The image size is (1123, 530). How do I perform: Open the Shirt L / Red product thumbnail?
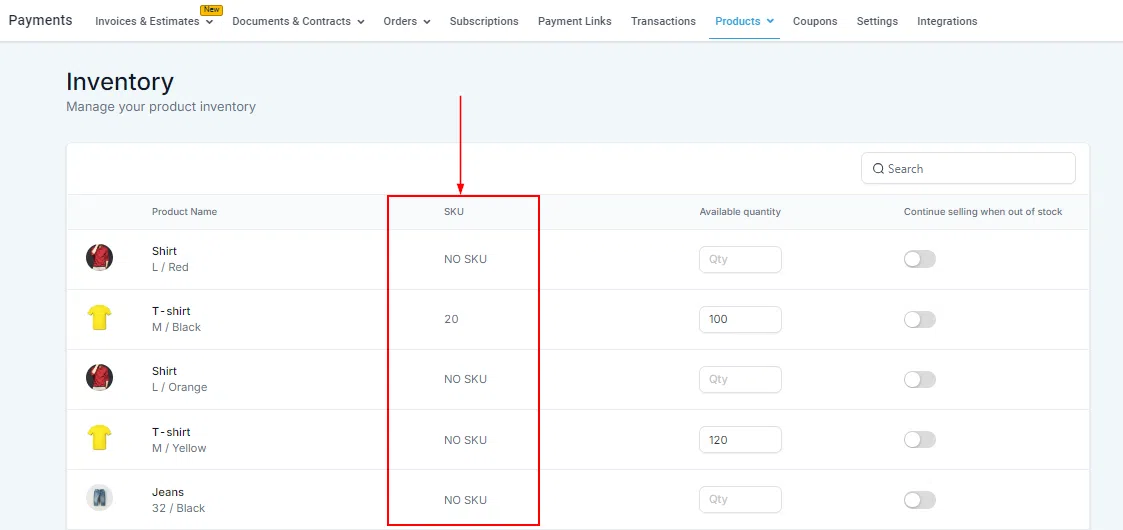100,257
